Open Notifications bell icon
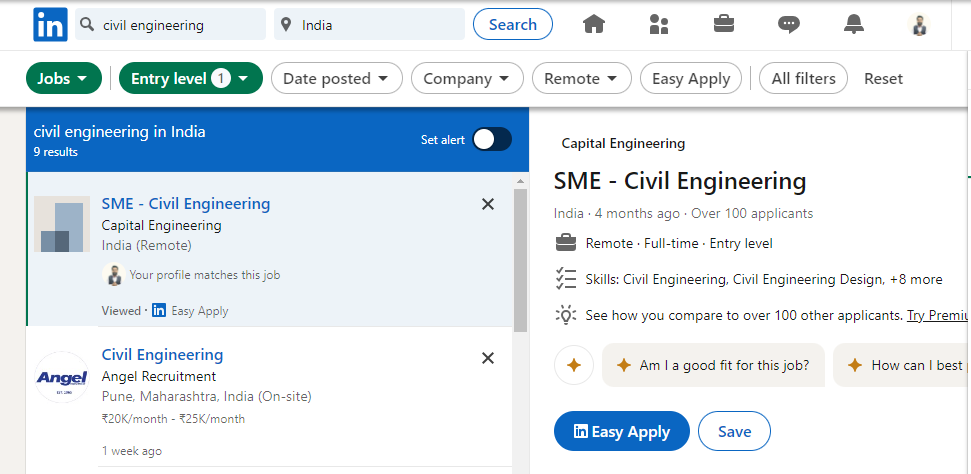971x474 pixels. [x=854, y=24]
